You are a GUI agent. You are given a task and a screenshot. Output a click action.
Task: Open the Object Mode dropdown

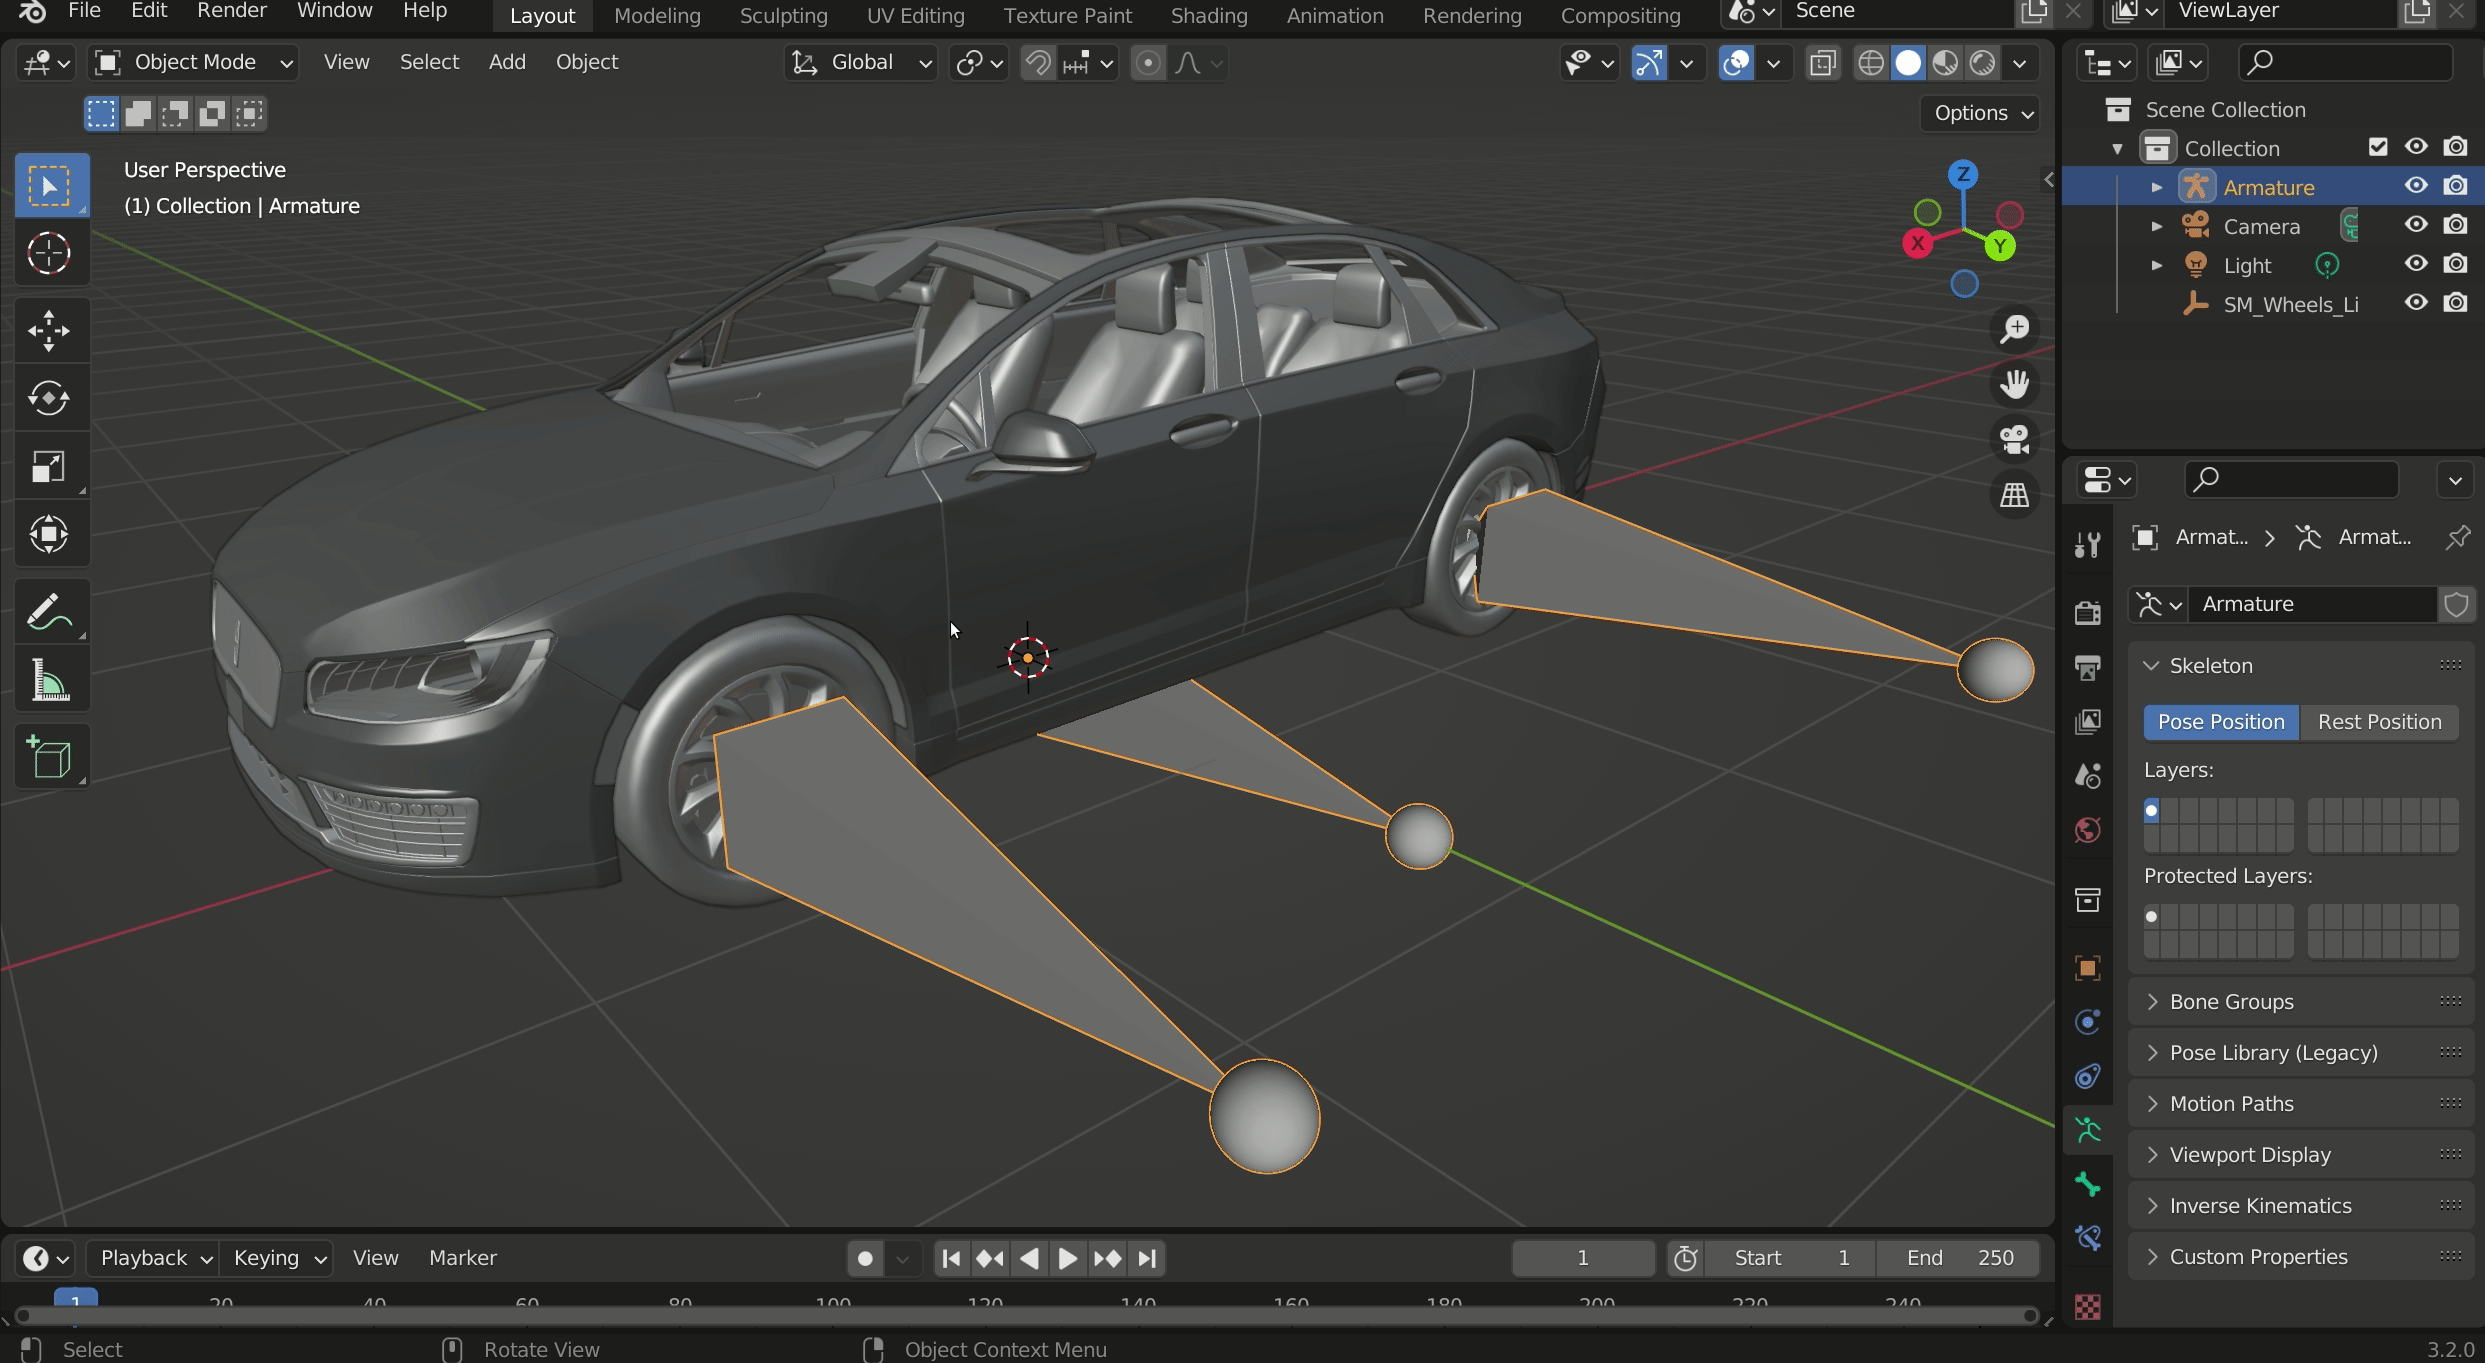tap(192, 61)
